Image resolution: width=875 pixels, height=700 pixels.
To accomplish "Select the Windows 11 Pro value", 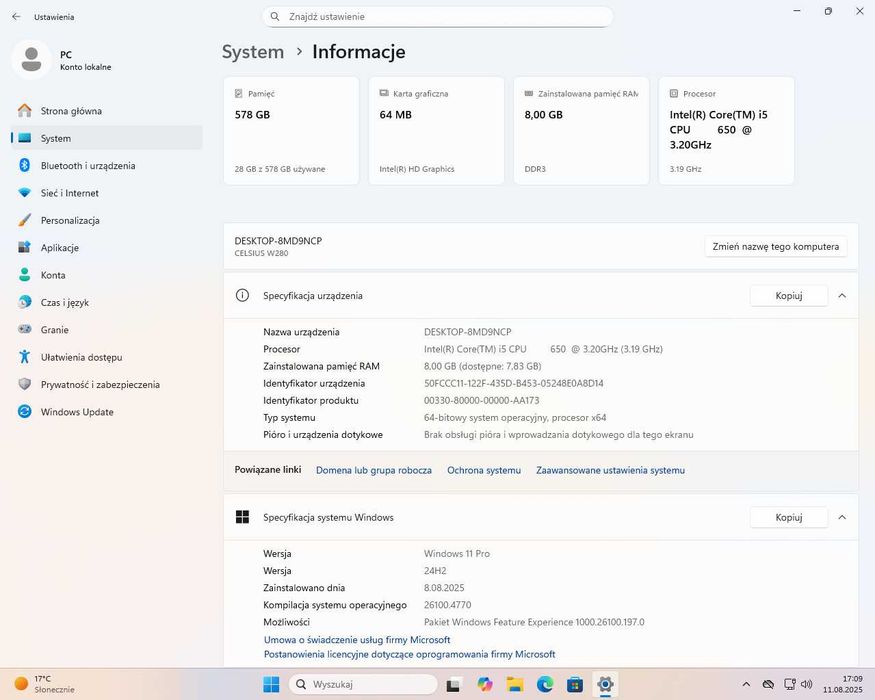I will click(457, 554).
